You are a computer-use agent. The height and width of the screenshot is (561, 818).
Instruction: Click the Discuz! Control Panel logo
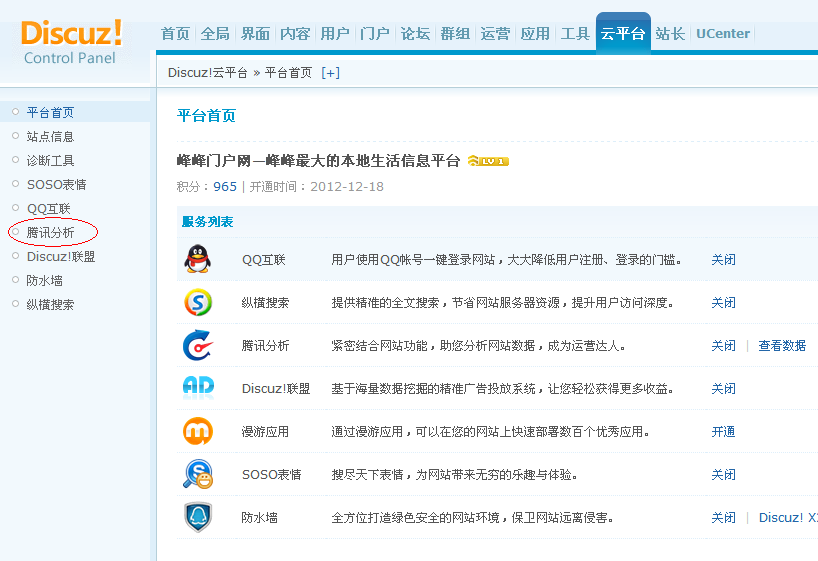point(71,42)
